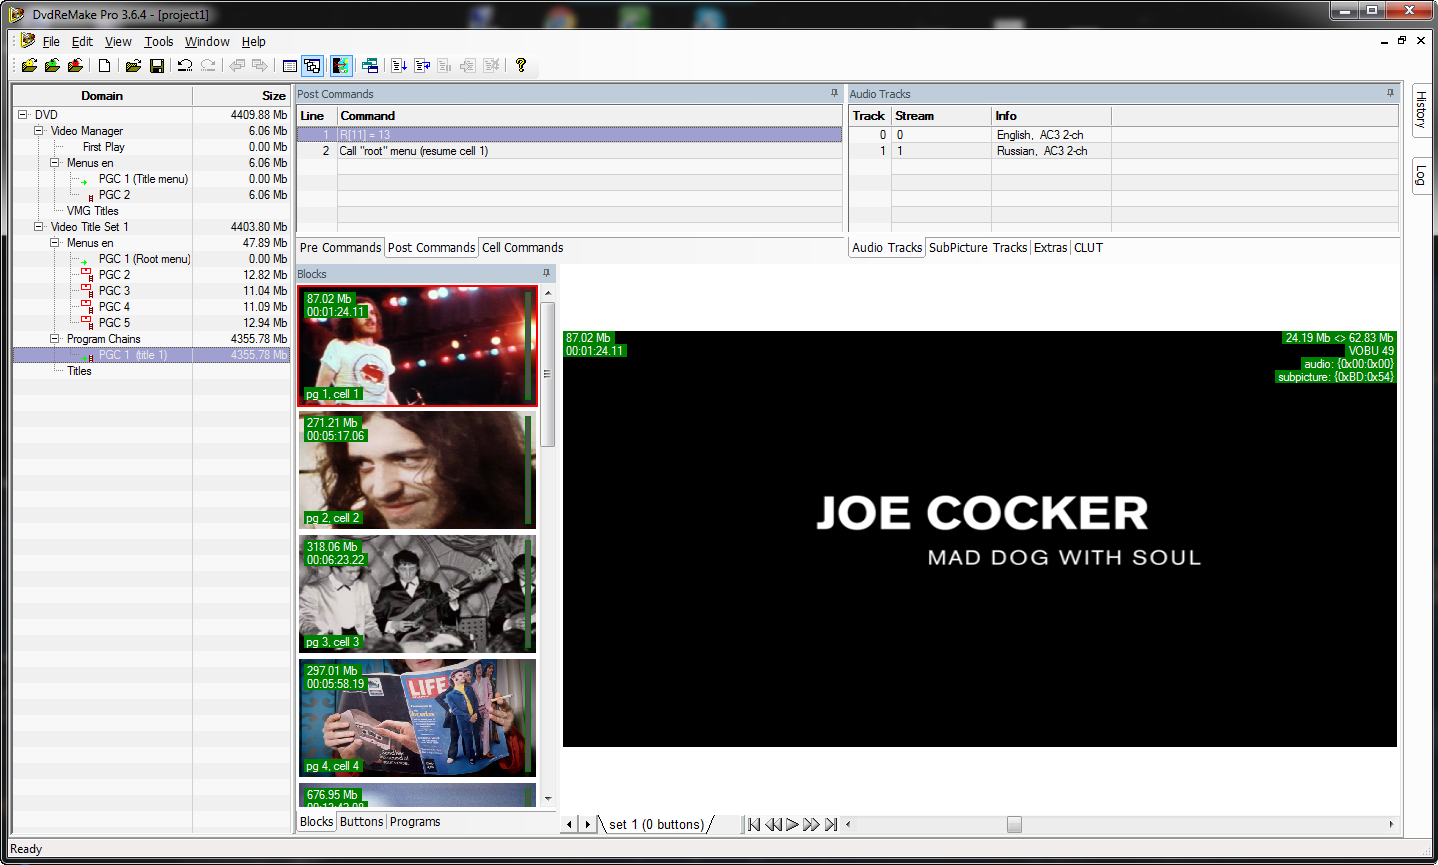This screenshot has height=865, width=1438.
Task: Jump to last frame in preview
Action: (x=831, y=825)
